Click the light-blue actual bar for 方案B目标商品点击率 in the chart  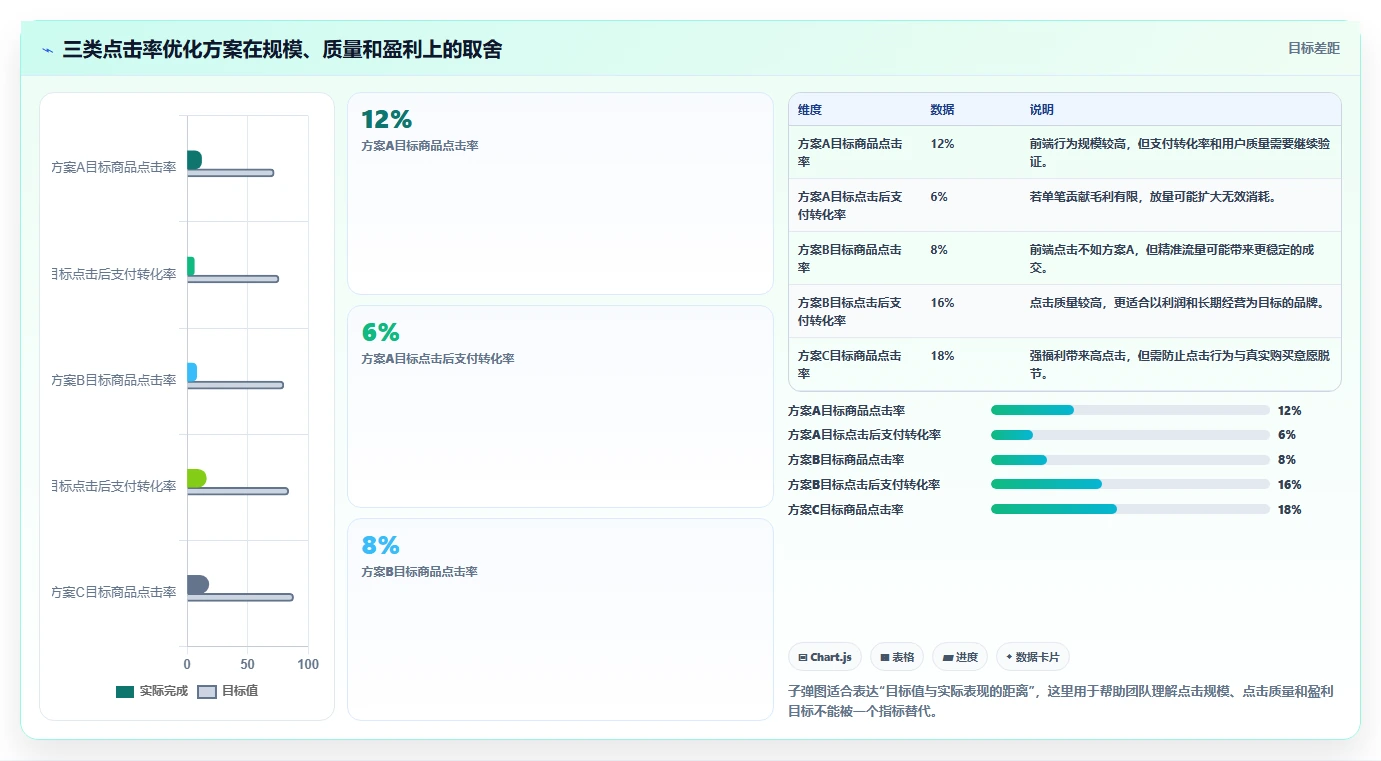click(x=192, y=372)
